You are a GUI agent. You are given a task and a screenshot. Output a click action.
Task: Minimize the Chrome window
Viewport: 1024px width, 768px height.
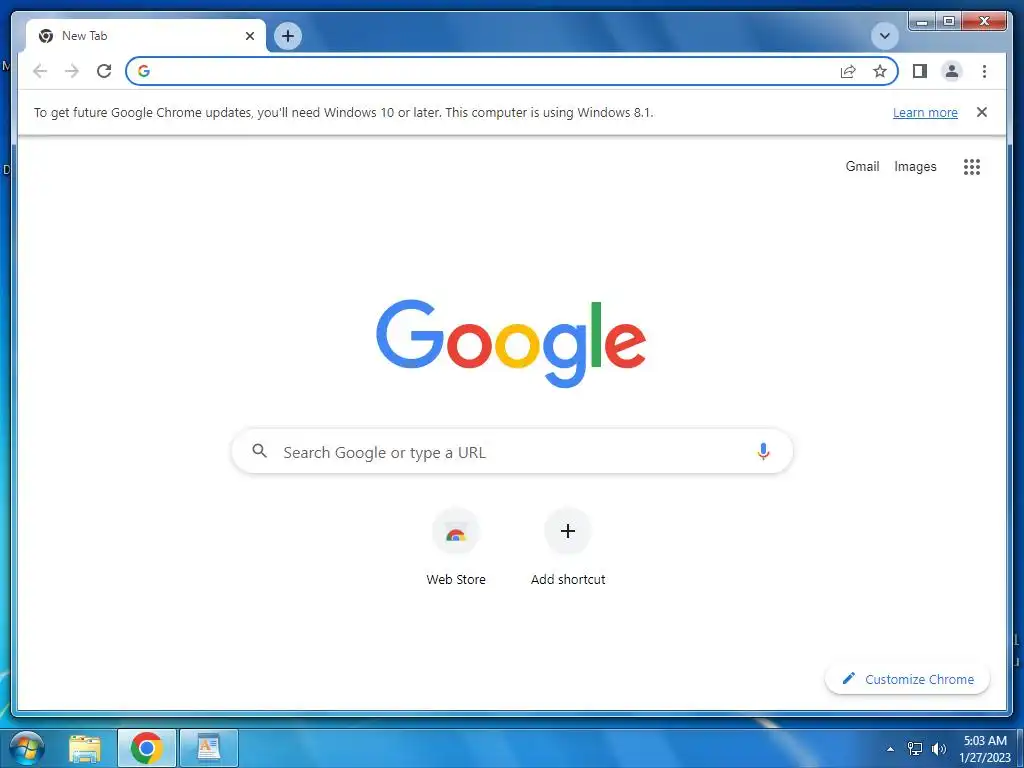(922, 22)
